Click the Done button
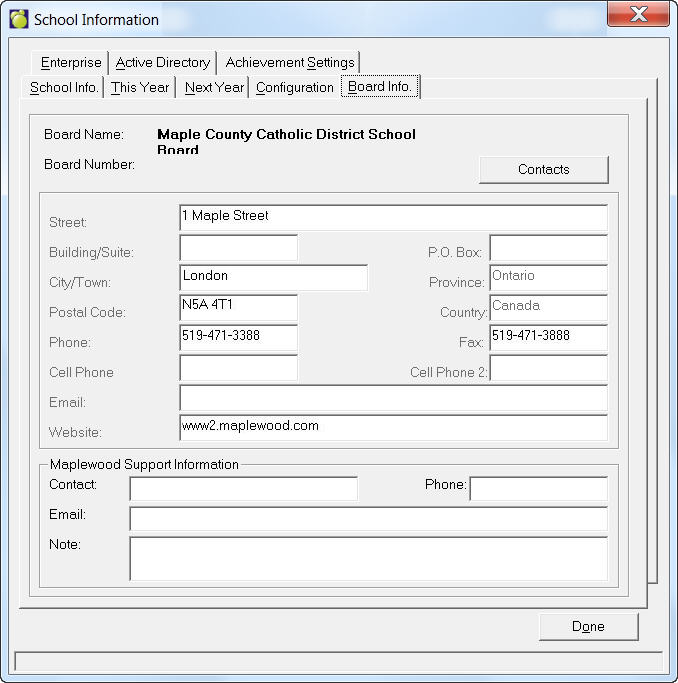This screenshot has width=678, height=683. pyautogui.click(x=588, y=626)
